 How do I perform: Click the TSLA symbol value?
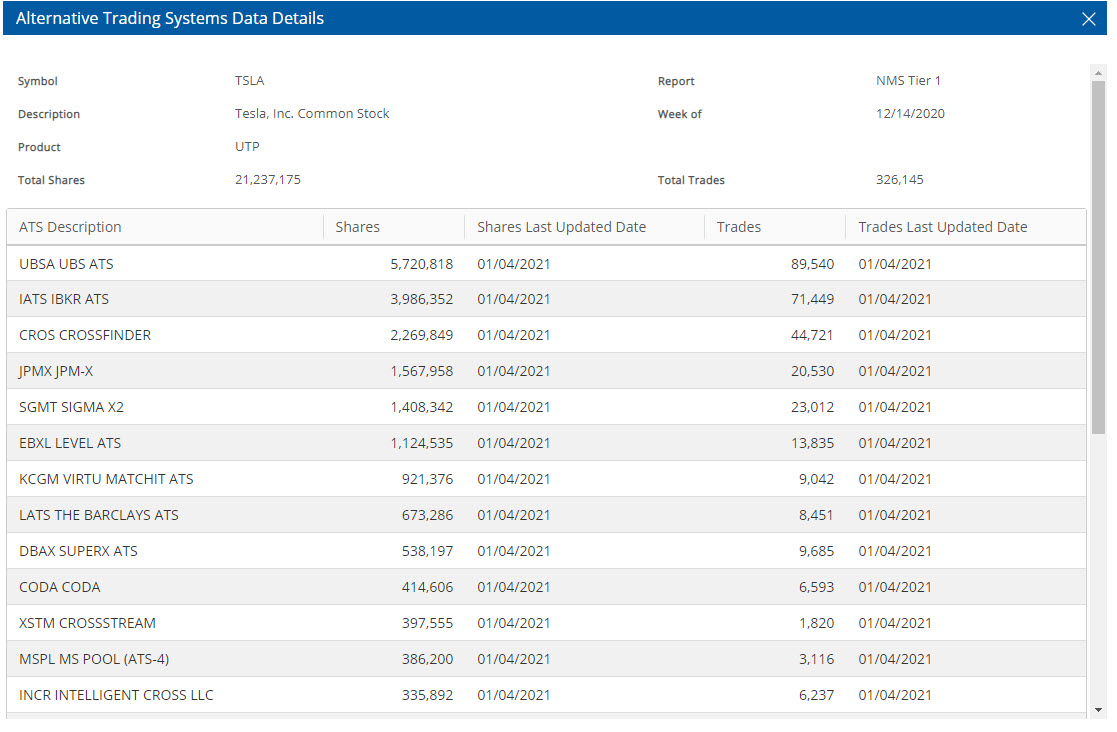click(x=249, y=80)
